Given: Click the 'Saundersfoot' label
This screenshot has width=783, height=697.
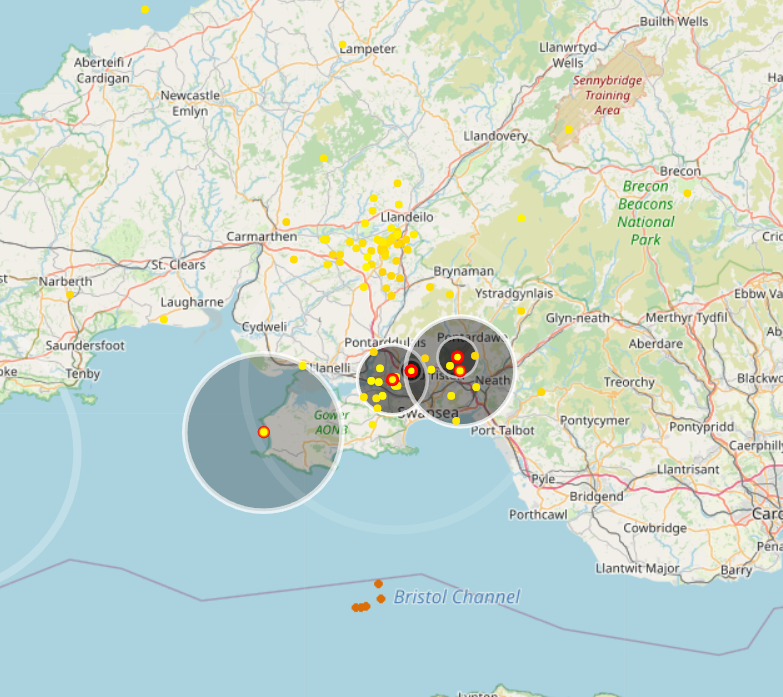Looking at the screenshot, I should [85, 346].
